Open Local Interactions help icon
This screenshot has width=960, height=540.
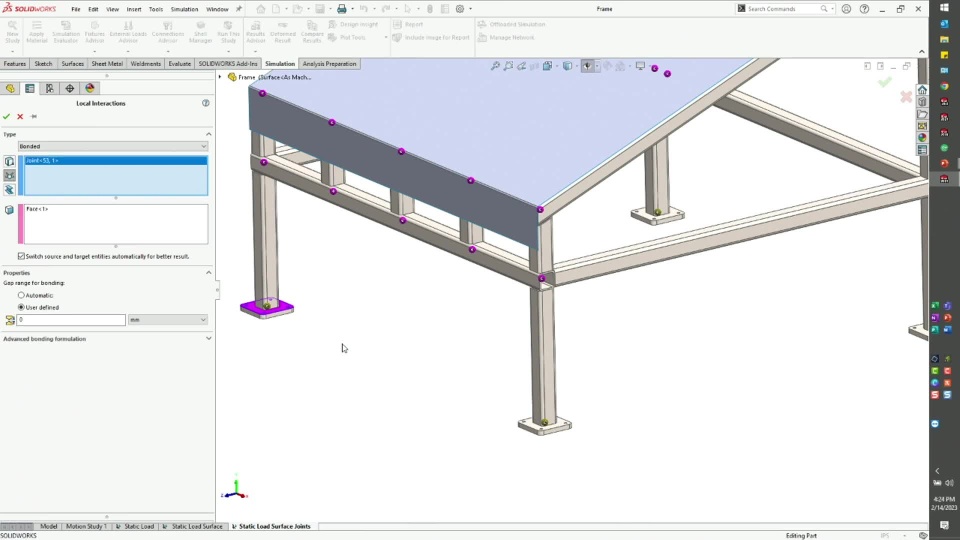pos(206,103)
